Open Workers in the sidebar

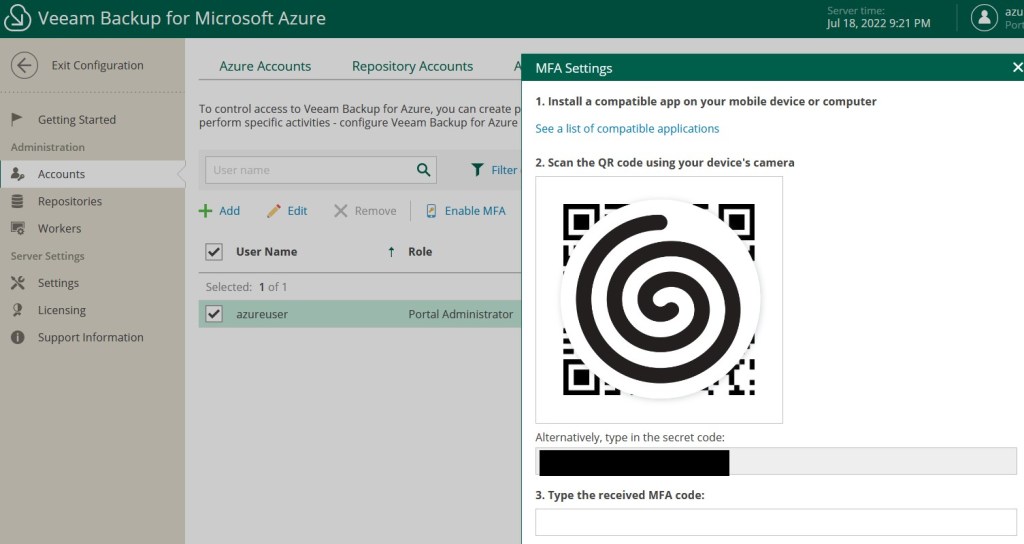point(59,228)
